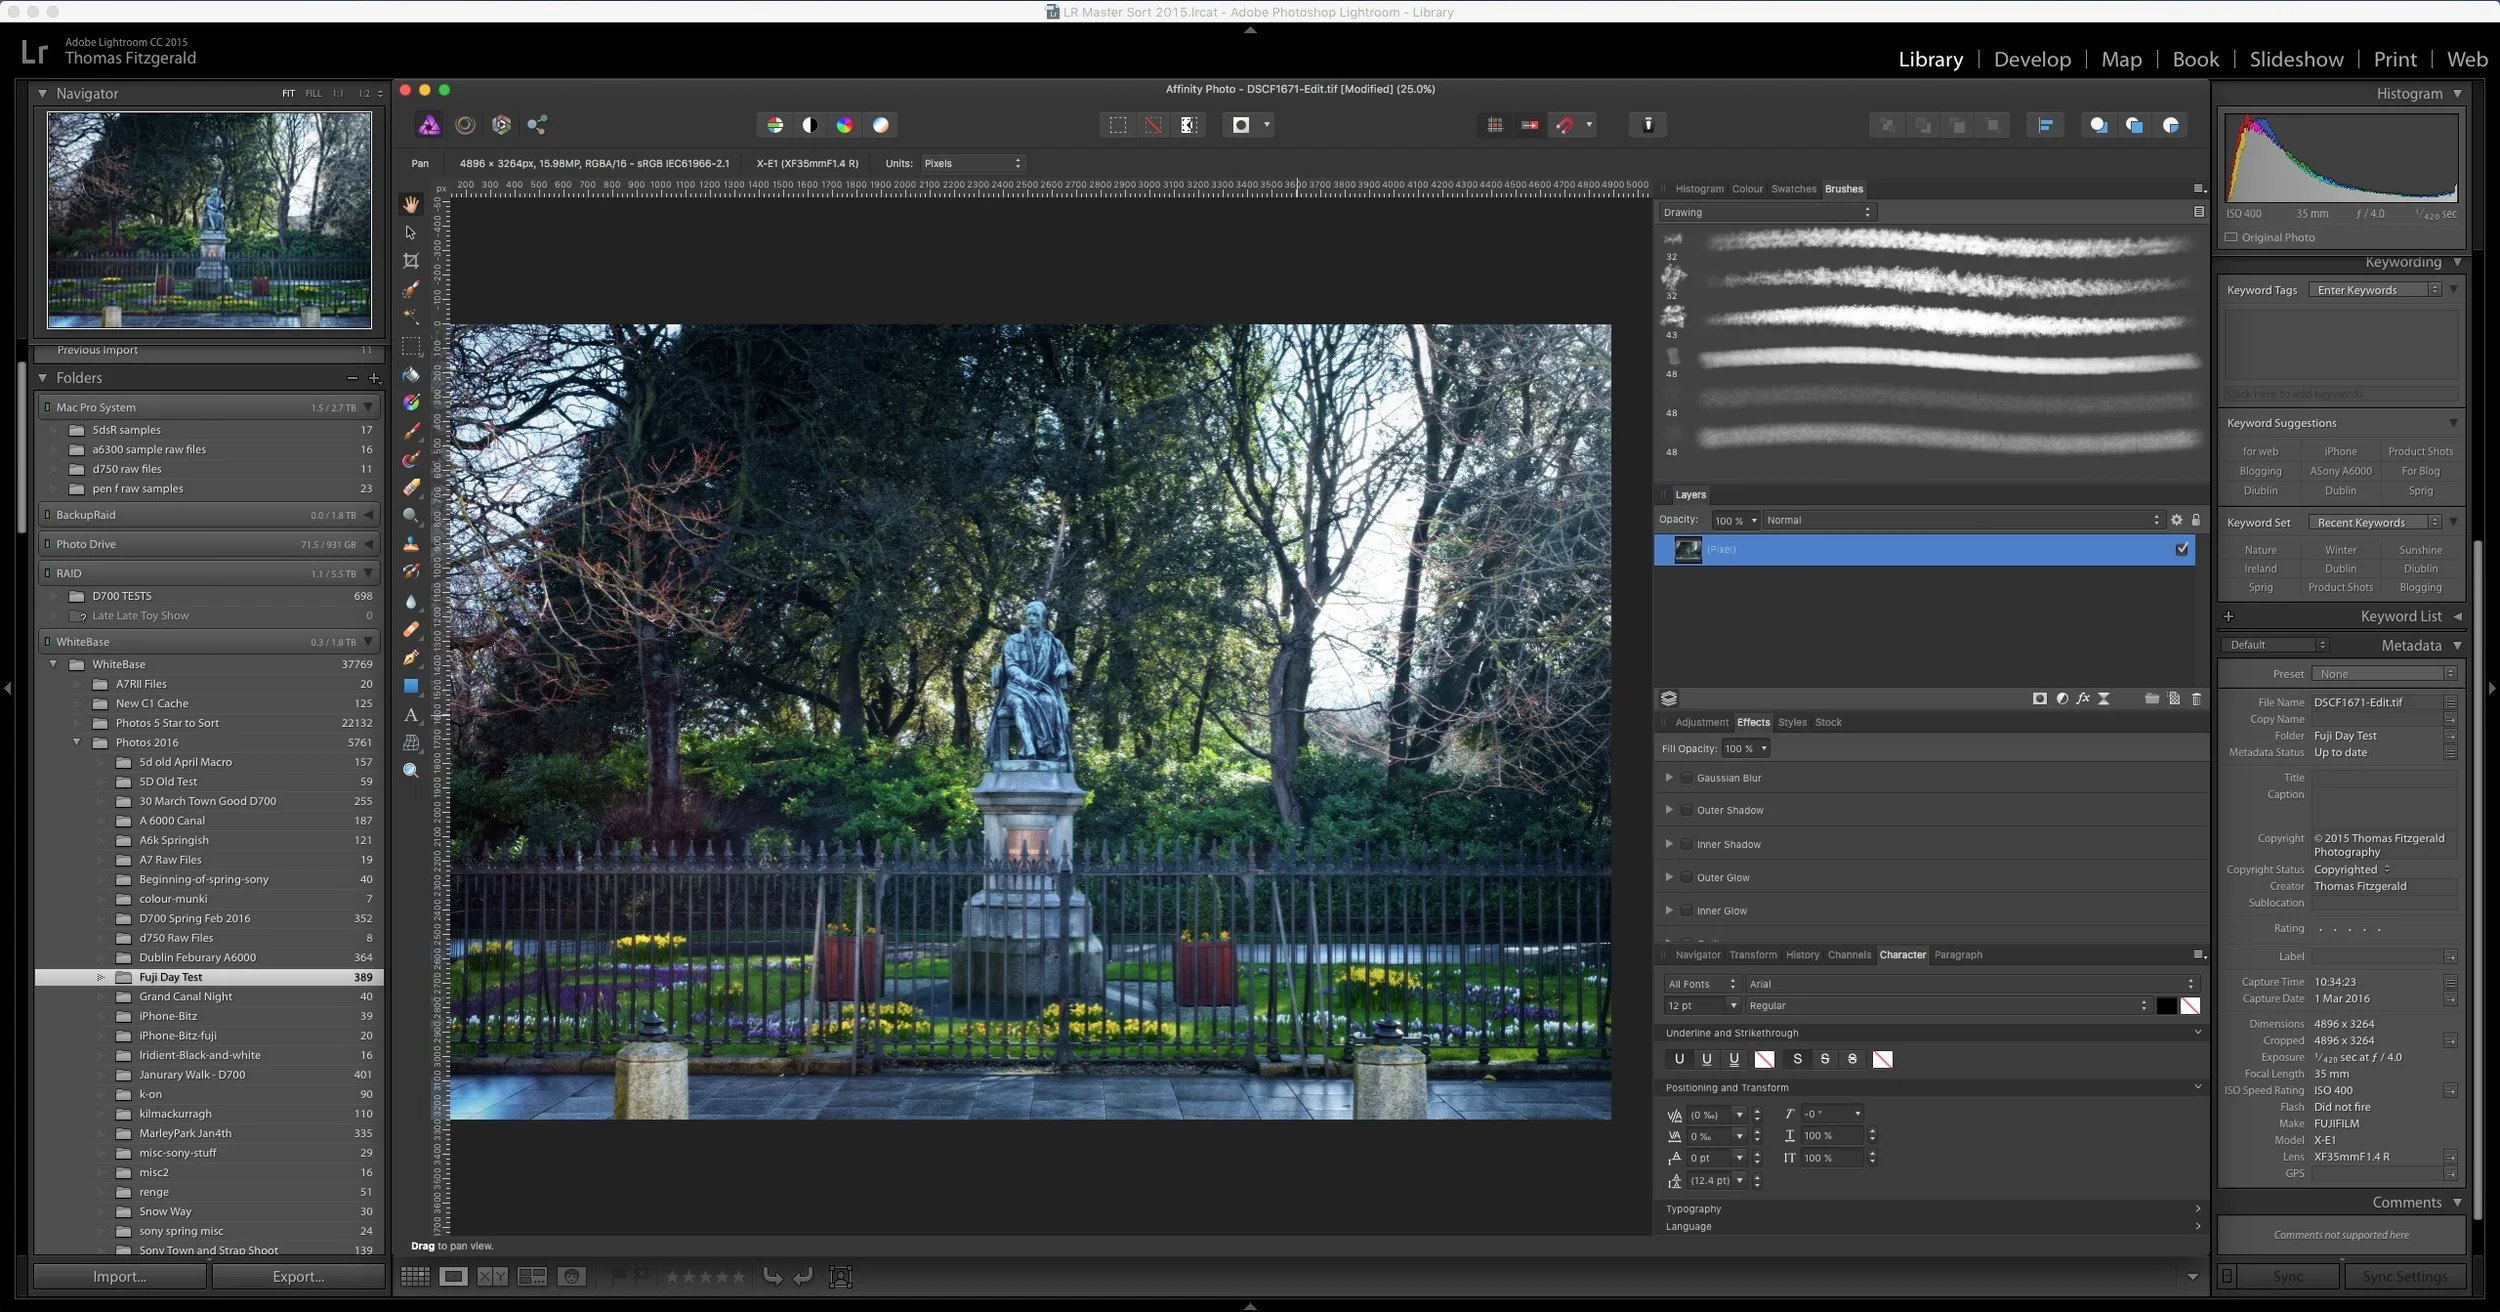Select the Crop tool in Affinity Photo
Viewport: 2500px width, 1312px height.
coord(411,261)
